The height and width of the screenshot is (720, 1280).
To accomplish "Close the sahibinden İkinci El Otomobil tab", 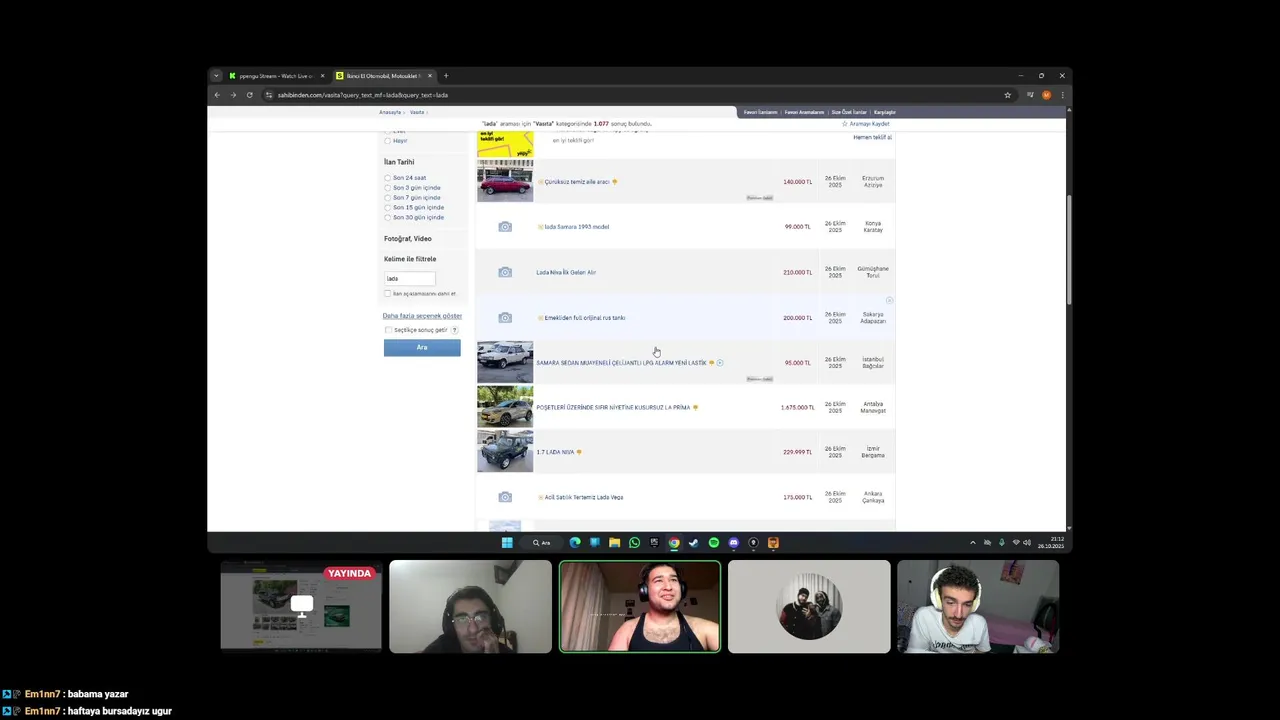I will tap(430, 76).
